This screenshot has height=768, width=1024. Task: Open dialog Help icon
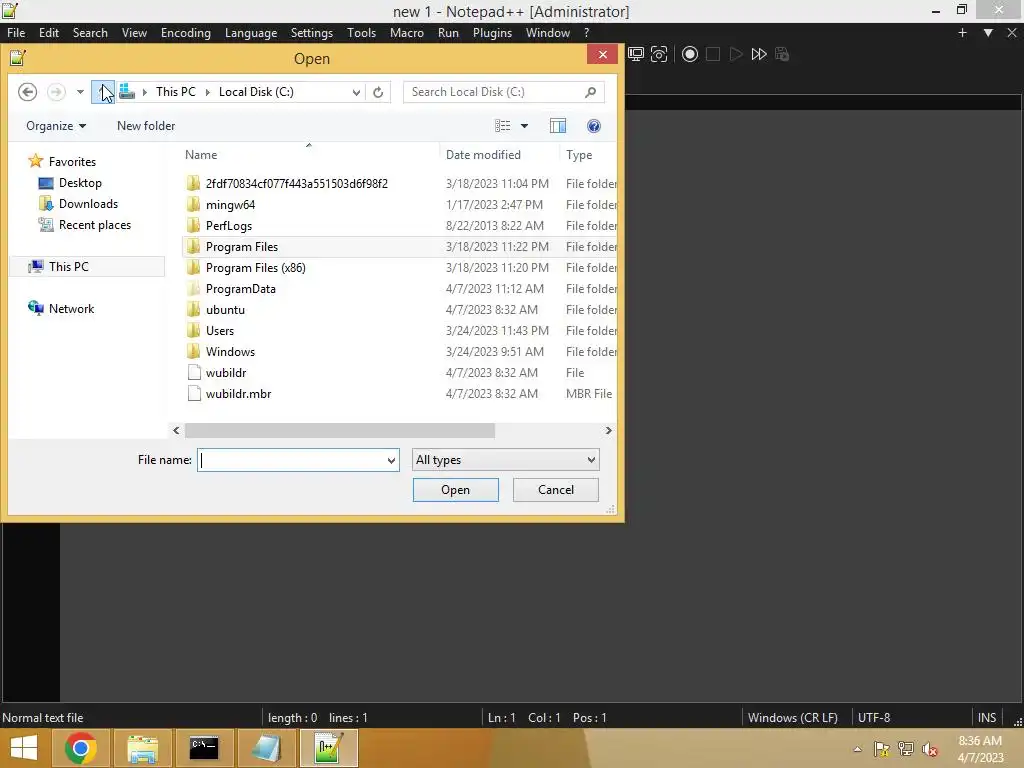click(x=594, y=126)
